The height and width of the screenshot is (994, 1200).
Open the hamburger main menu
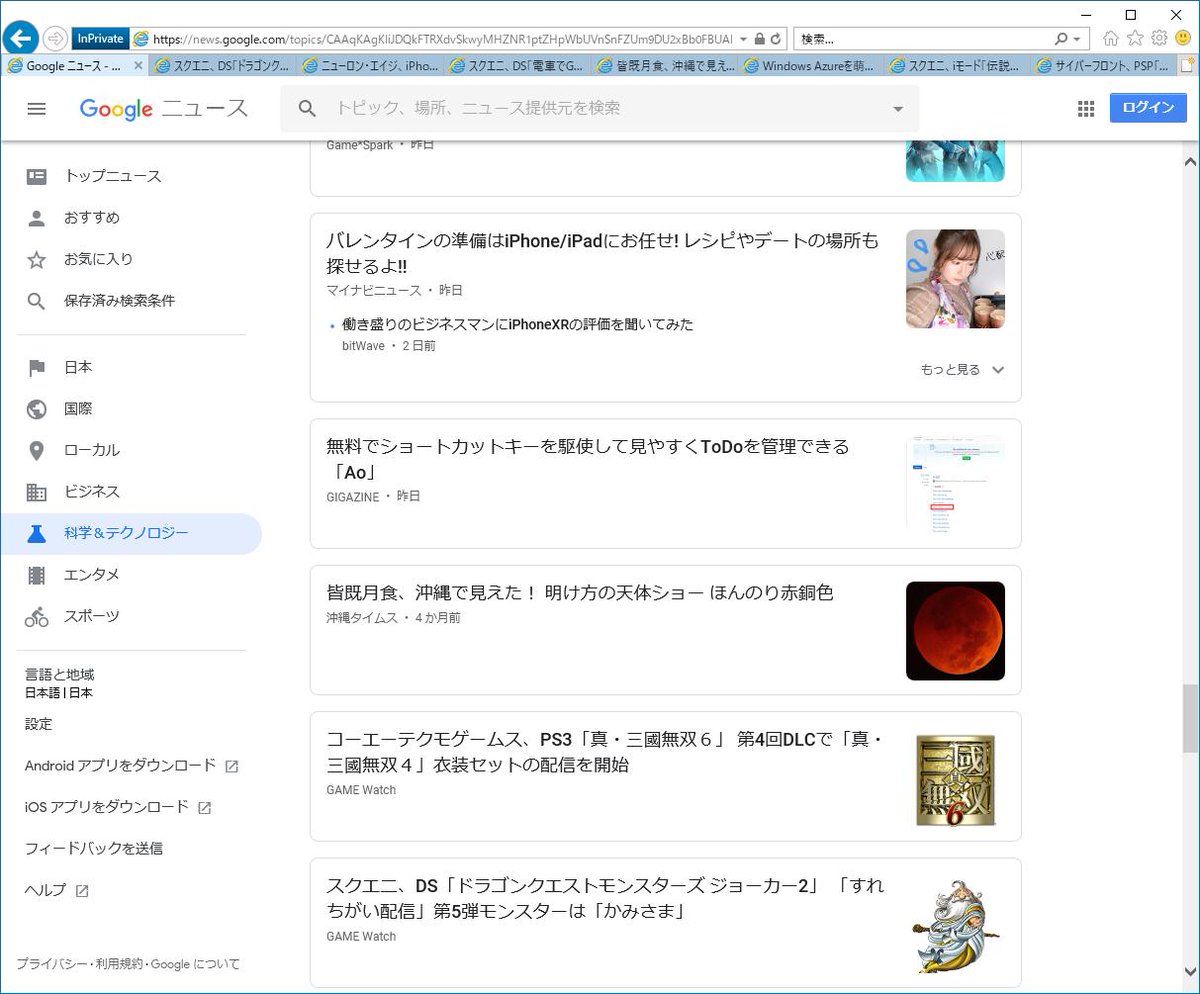coord(36,109)
